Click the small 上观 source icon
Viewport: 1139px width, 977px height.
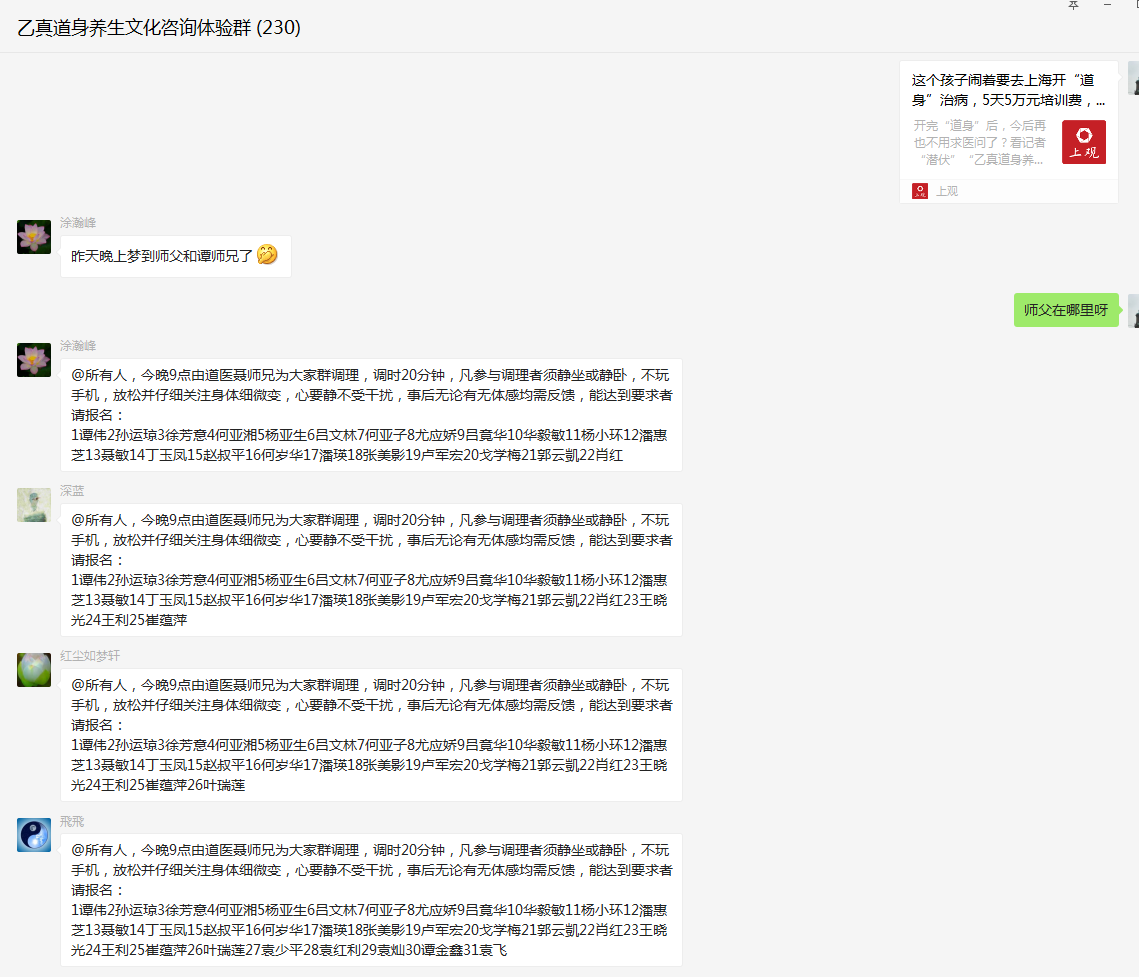pos(919,190)
